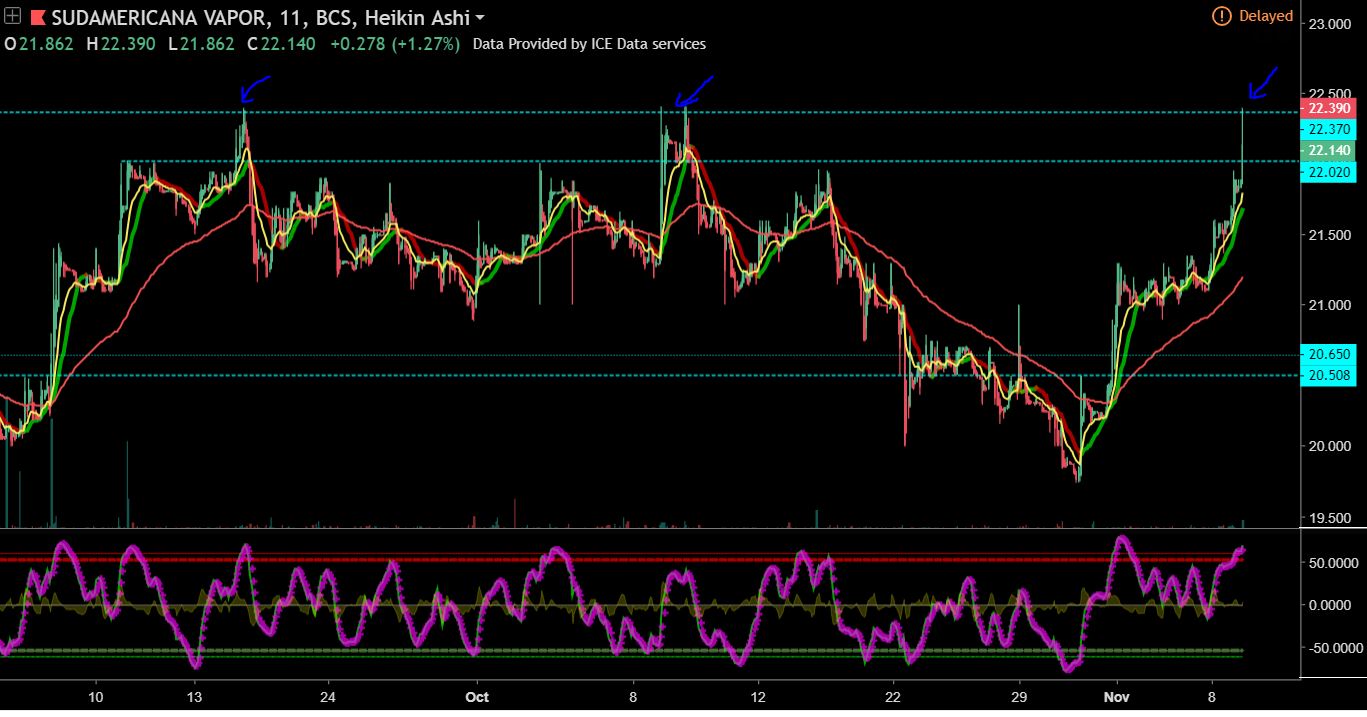The width and height of the screenshot is (1367, 717).
Task: Click the cyan 22.020 level label on the axis
Action: pyautogui.click(x=1327, y=172)
